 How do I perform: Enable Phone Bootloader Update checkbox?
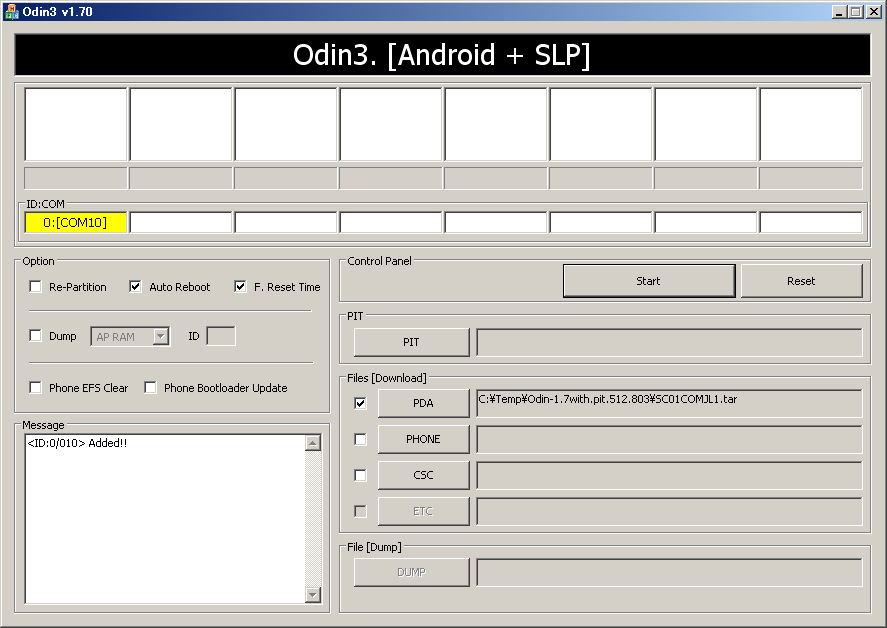tap(151, 388)
